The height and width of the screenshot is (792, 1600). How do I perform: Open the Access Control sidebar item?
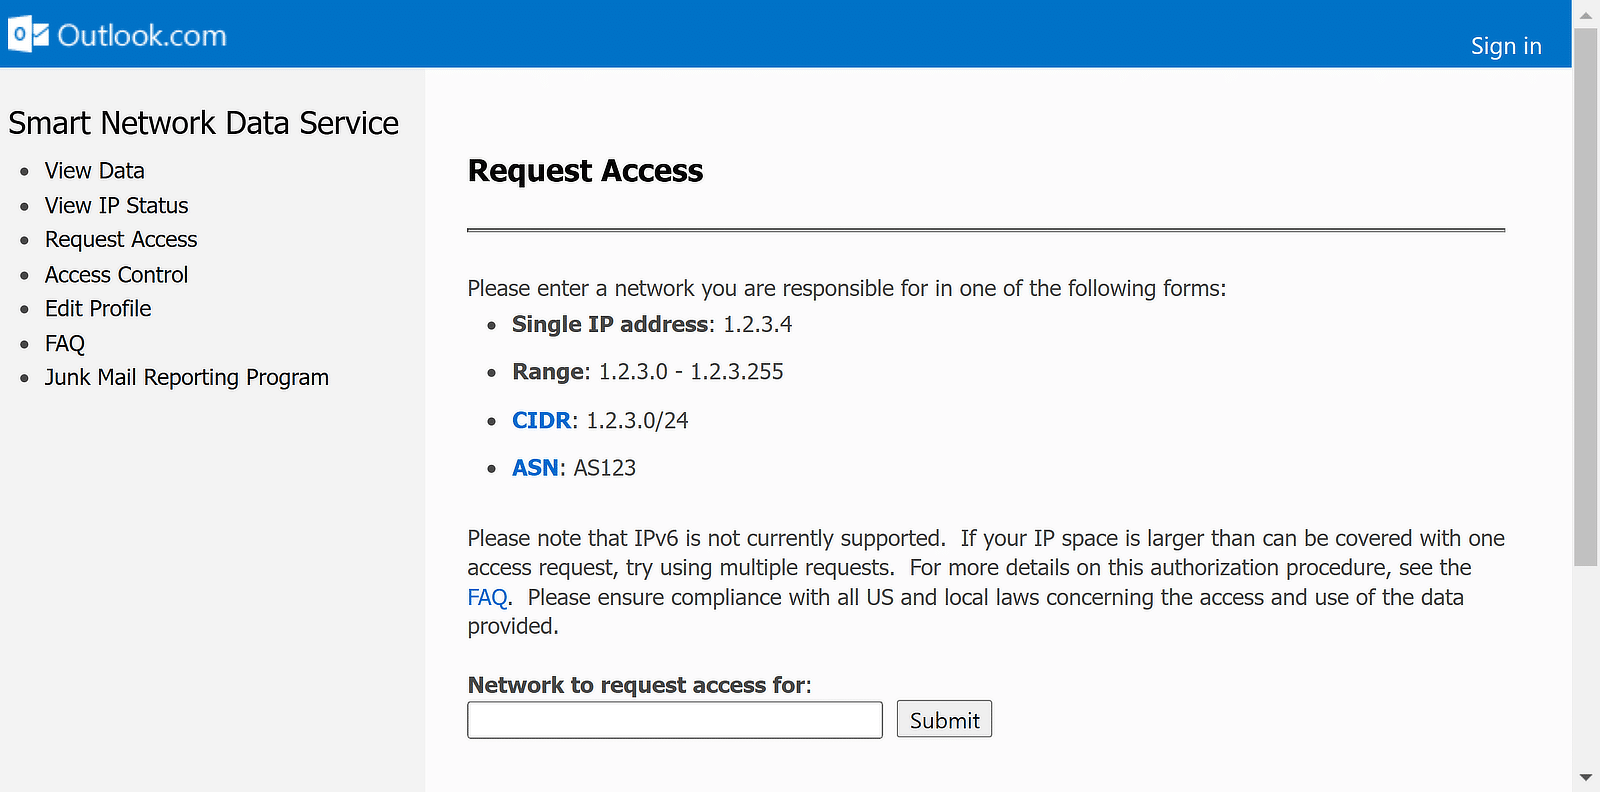pyautogui.click(x=116, y=275)
